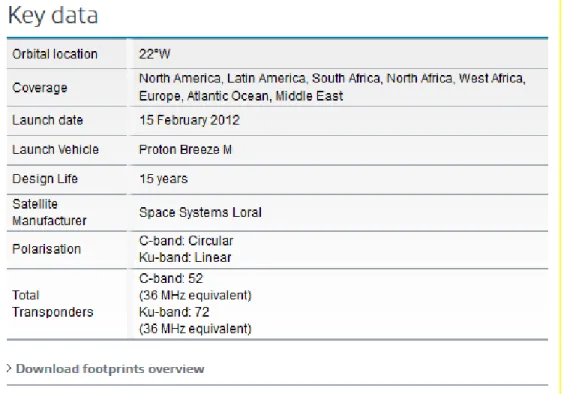The image size is (564, 394).
Task: Select the 15 February 2012 value
Action: click(190, 120)
